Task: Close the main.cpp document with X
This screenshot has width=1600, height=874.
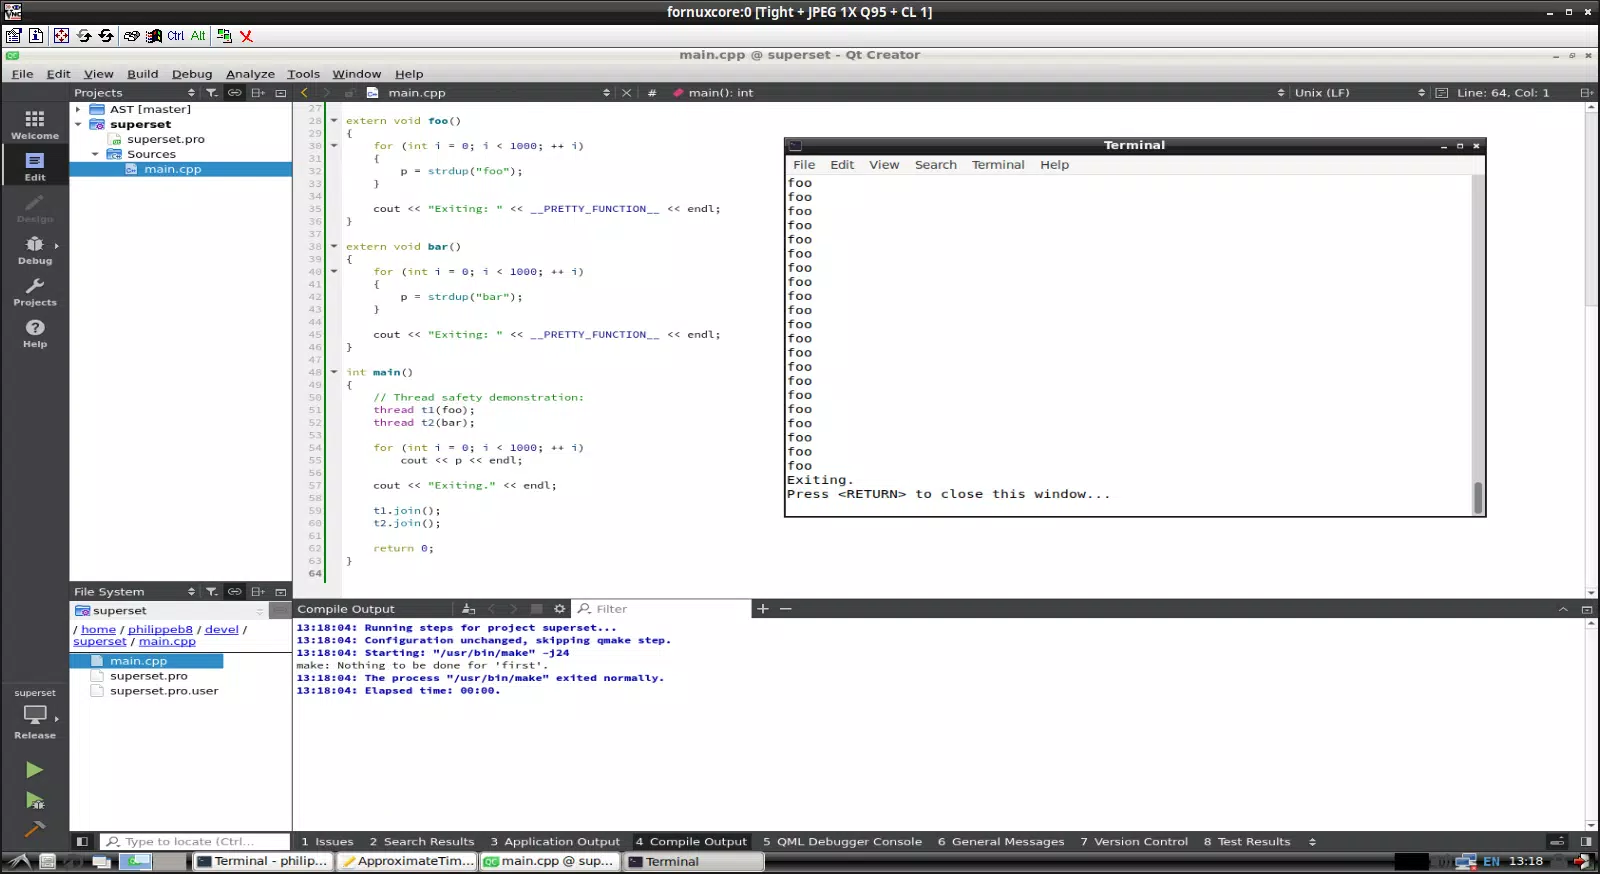Action: (x=627, y=93)
